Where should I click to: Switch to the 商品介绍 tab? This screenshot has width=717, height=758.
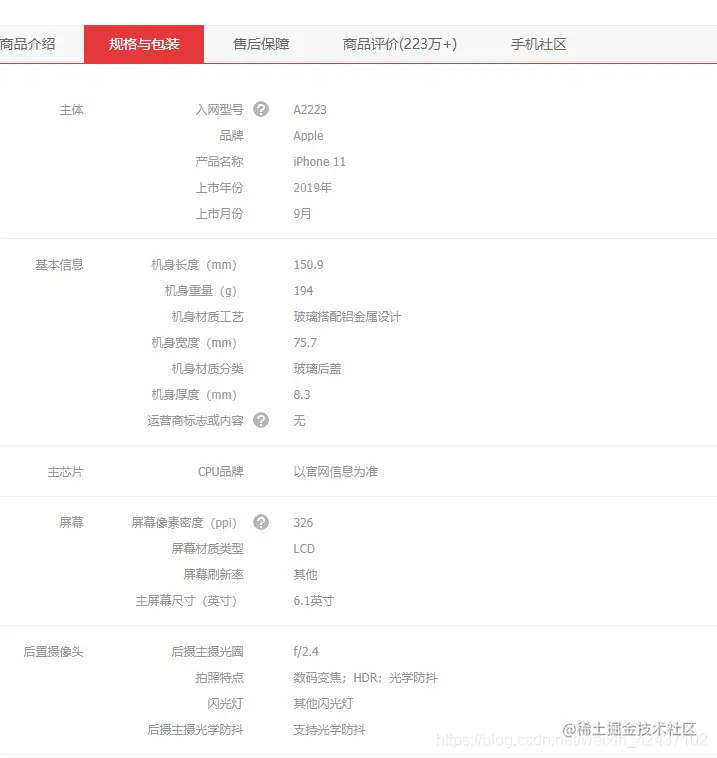[x=28, y=44]
